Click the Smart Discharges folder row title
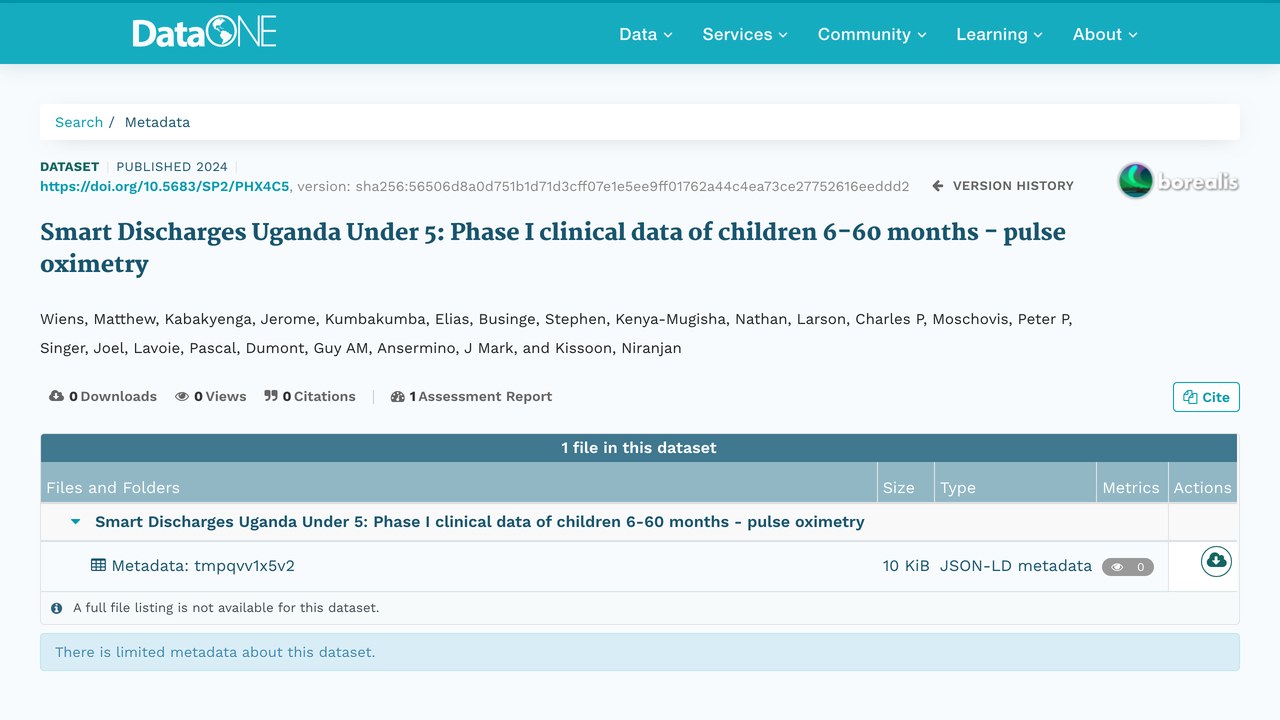 480,522
